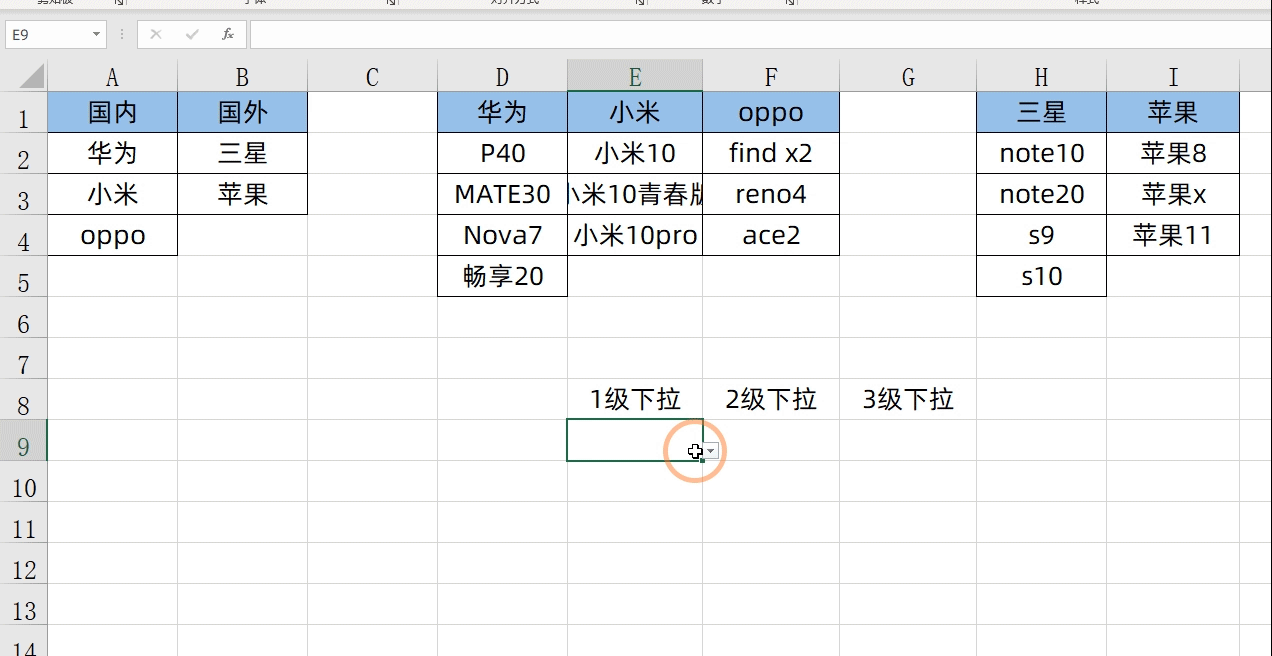Viewport: 1272px width, 656px height.
Task: Select the blue oppo header in column F
Action: tap(771, 112)
